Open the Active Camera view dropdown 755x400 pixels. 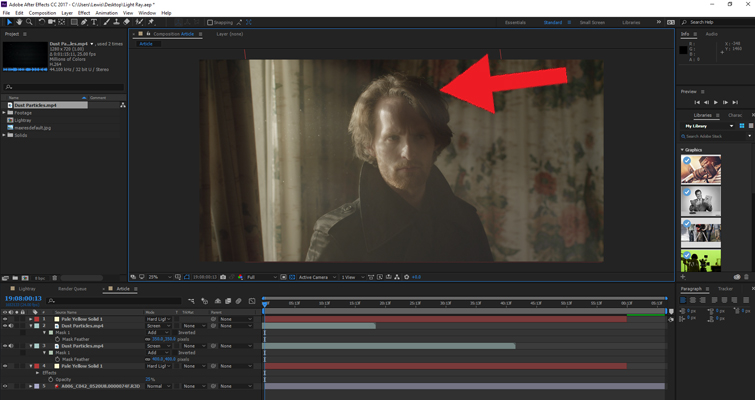point(317,277)
